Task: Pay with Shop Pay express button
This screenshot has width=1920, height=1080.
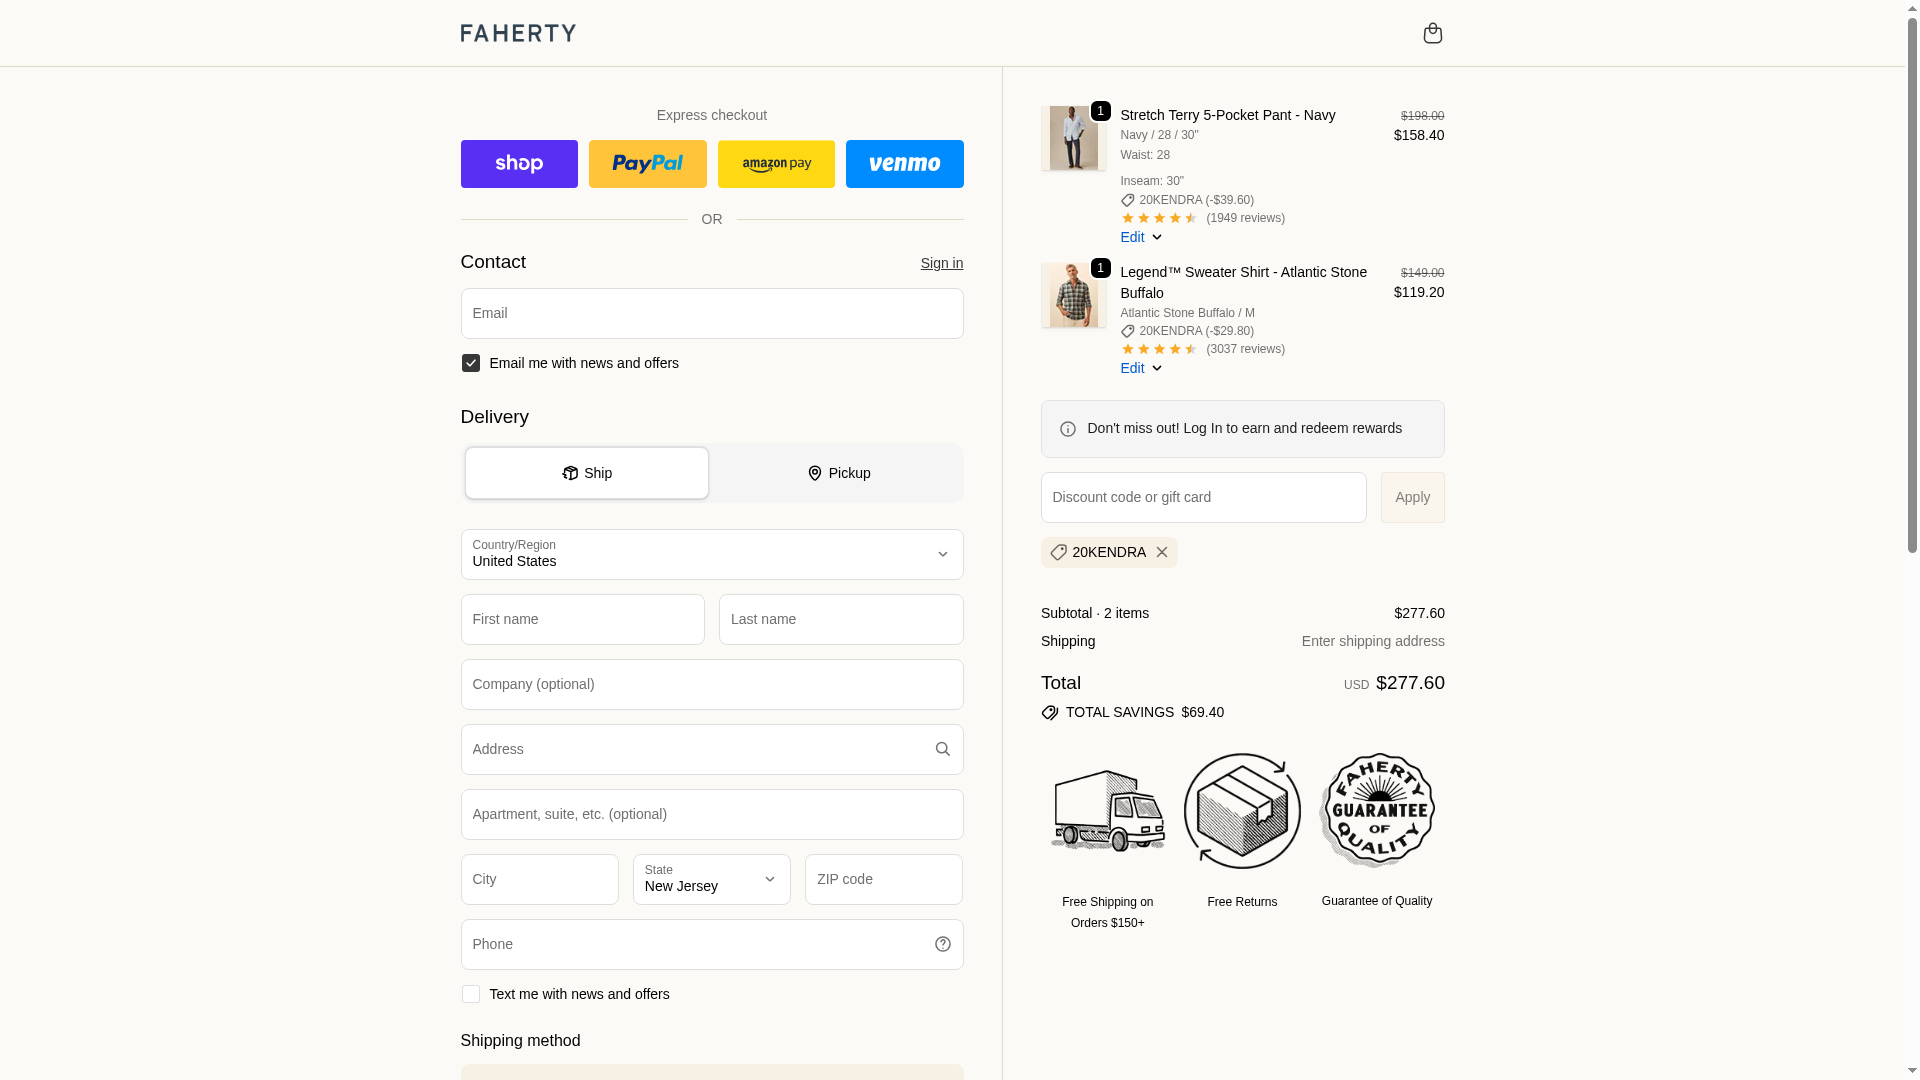Action: (x=519, y=164)
